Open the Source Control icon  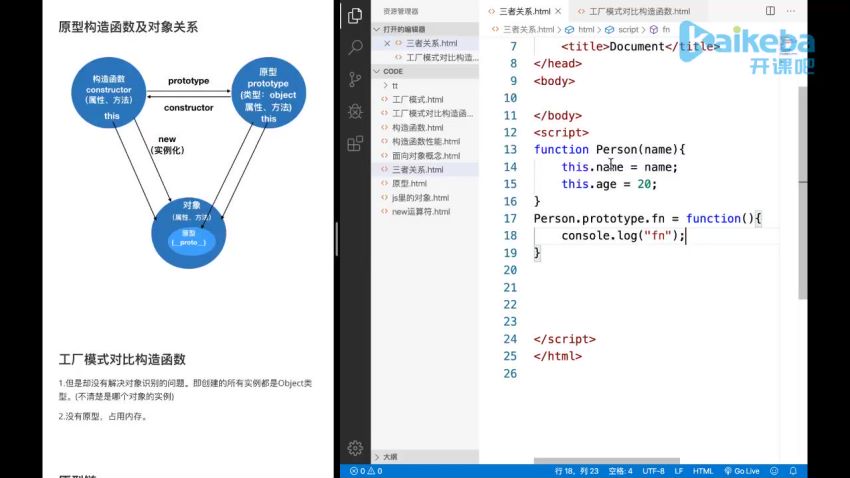[355, 79]
